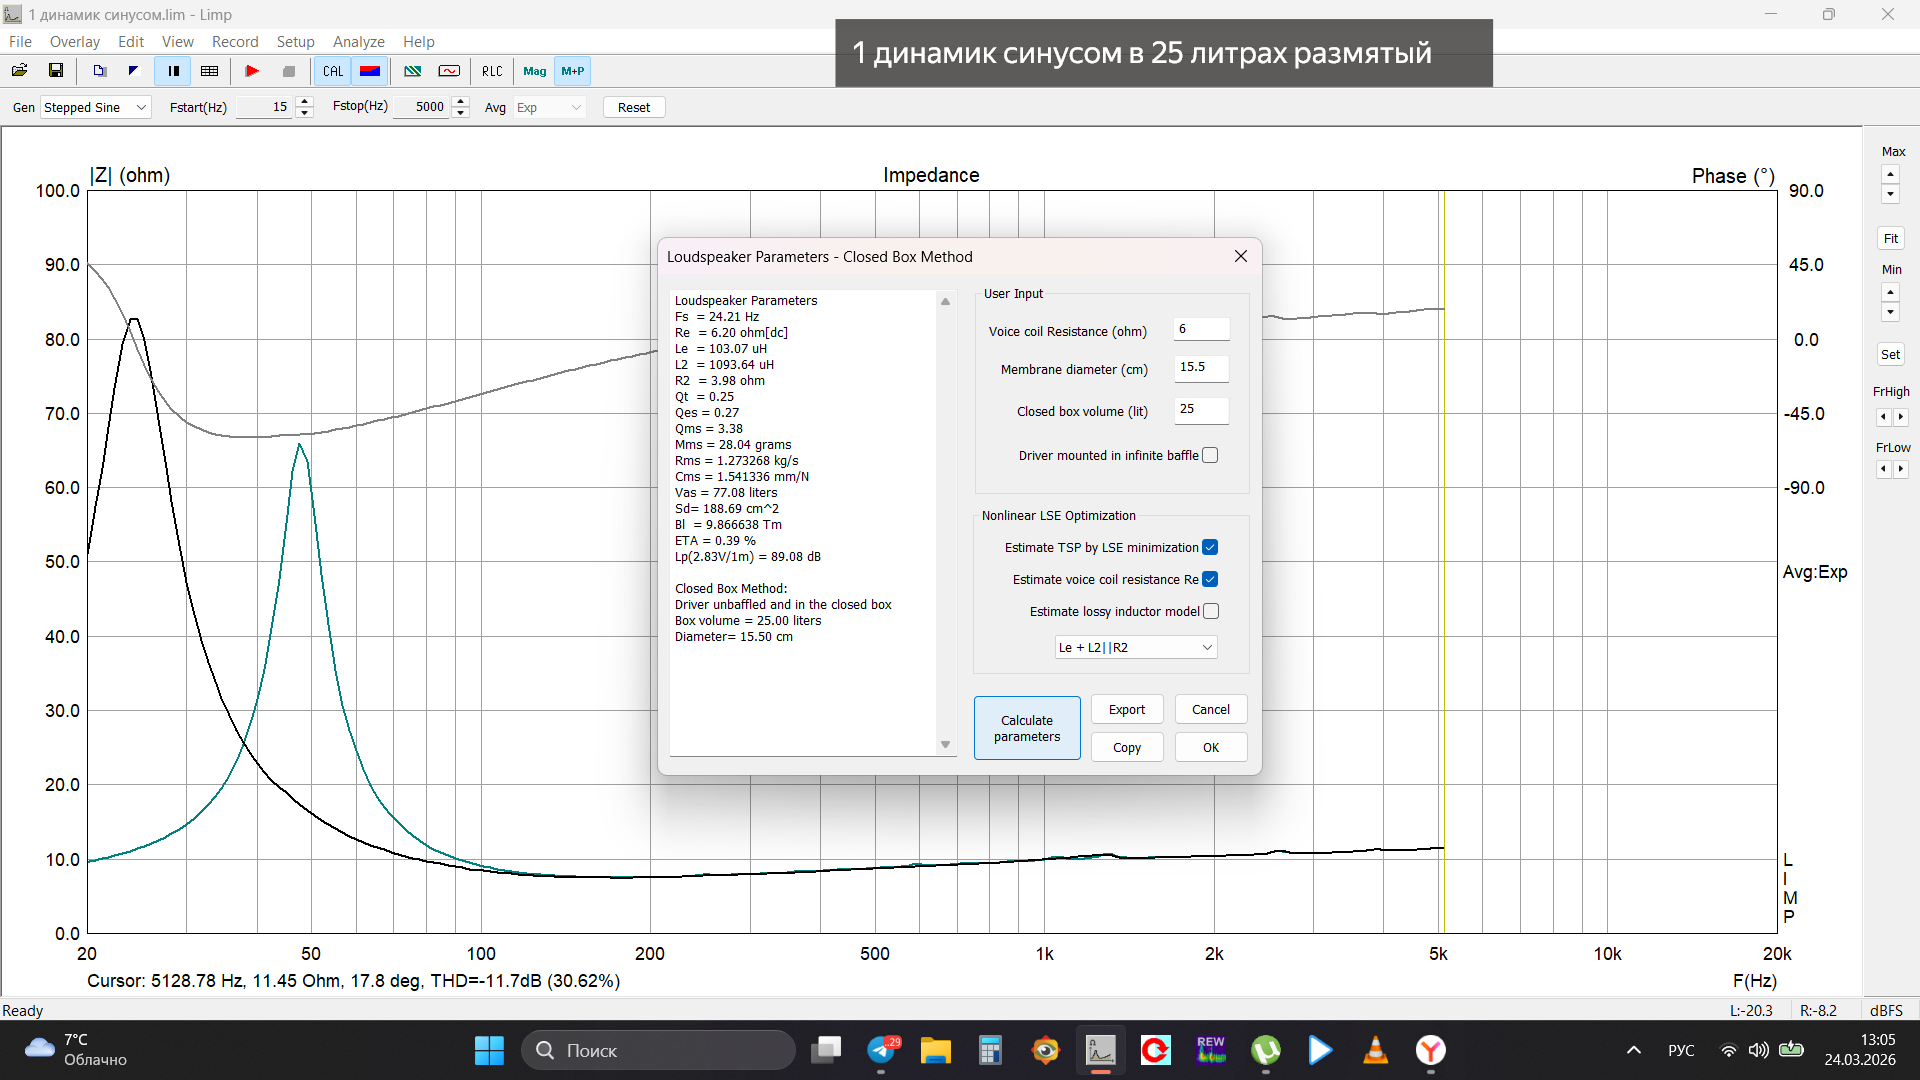Open the Analyze menu
1920x1080 pixels.
pyautogui.click(x=358, y=41)
